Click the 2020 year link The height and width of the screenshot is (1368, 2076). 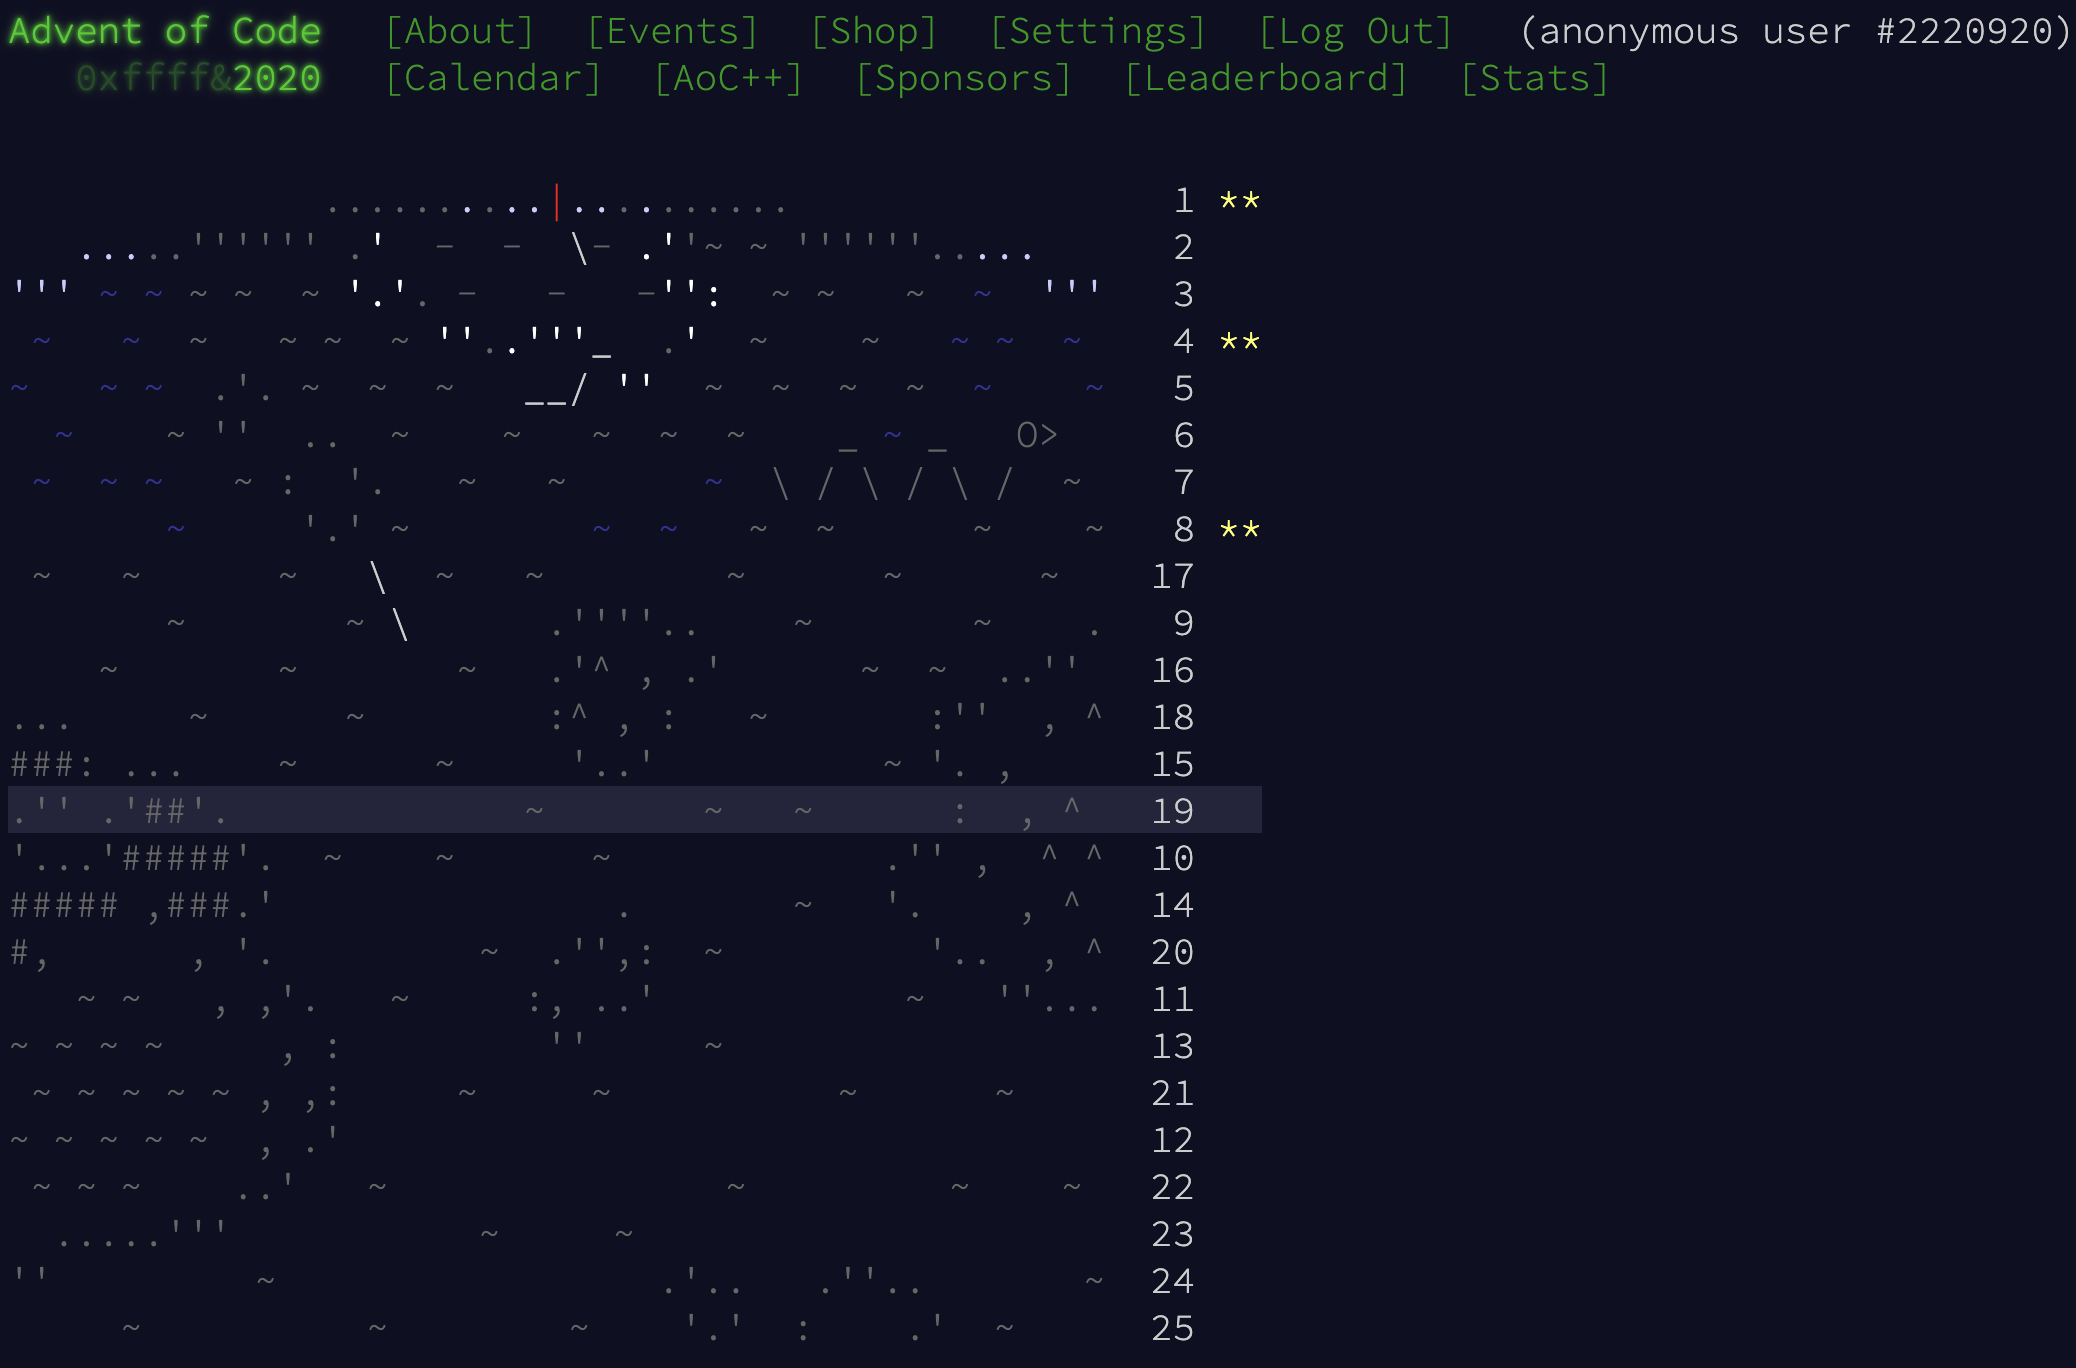coord(276,79)
